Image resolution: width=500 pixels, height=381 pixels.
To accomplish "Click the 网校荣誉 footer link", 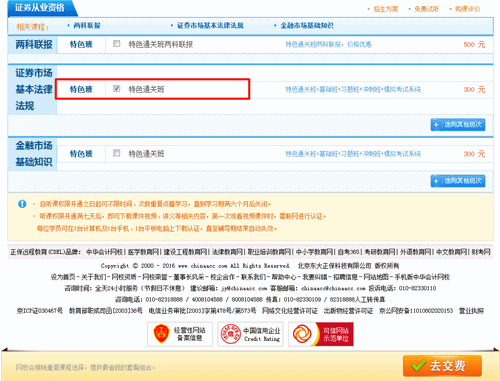I will [155, 277].
